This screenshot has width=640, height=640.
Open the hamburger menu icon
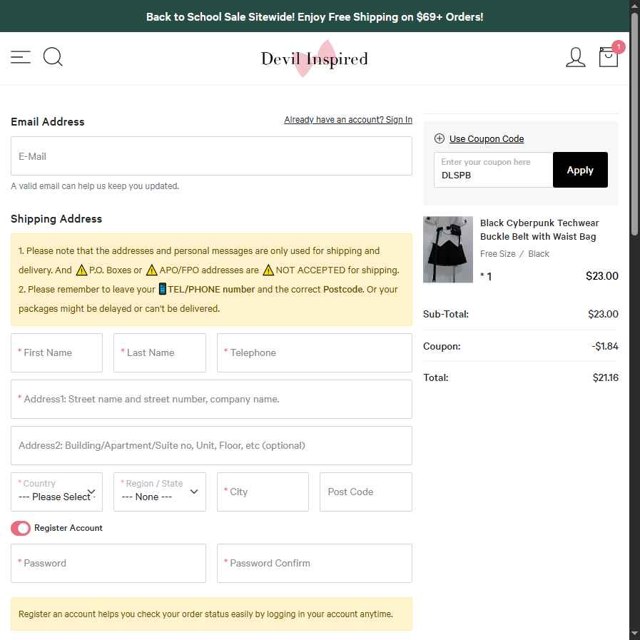(20, 57)
